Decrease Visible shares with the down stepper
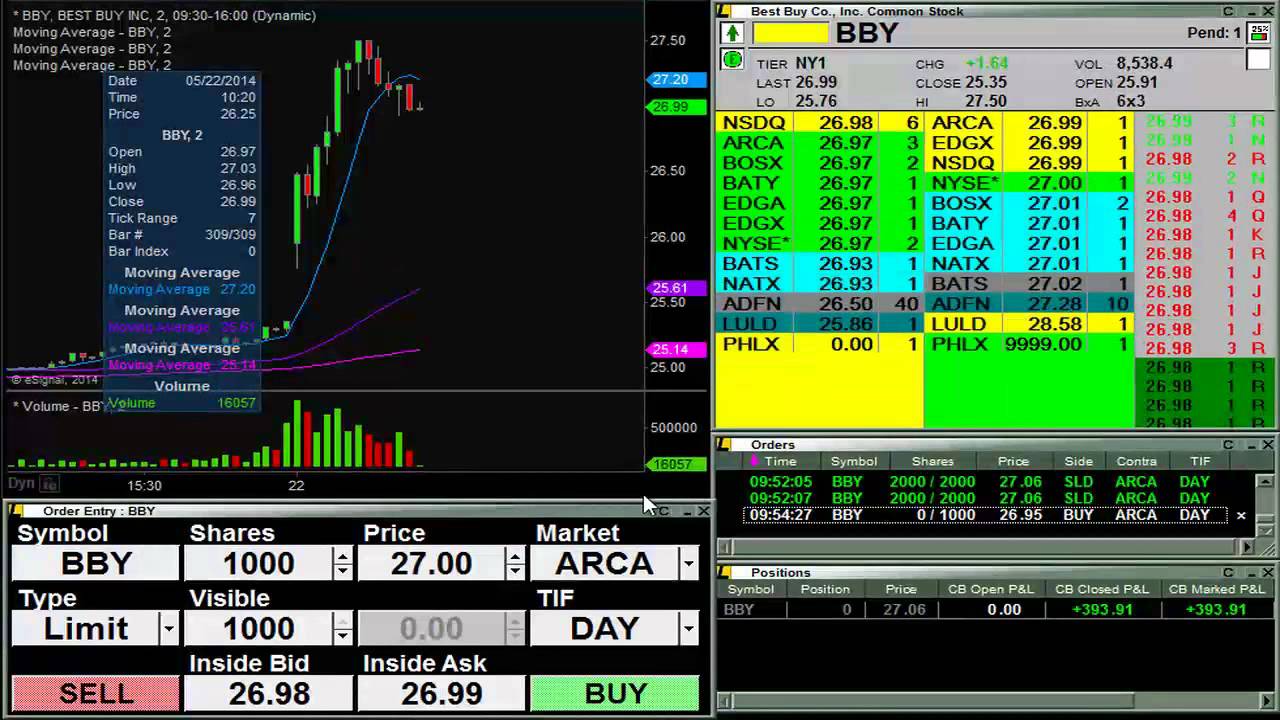Image resolution: width=1280 pixels, height=720 pixels. (343, 636)
